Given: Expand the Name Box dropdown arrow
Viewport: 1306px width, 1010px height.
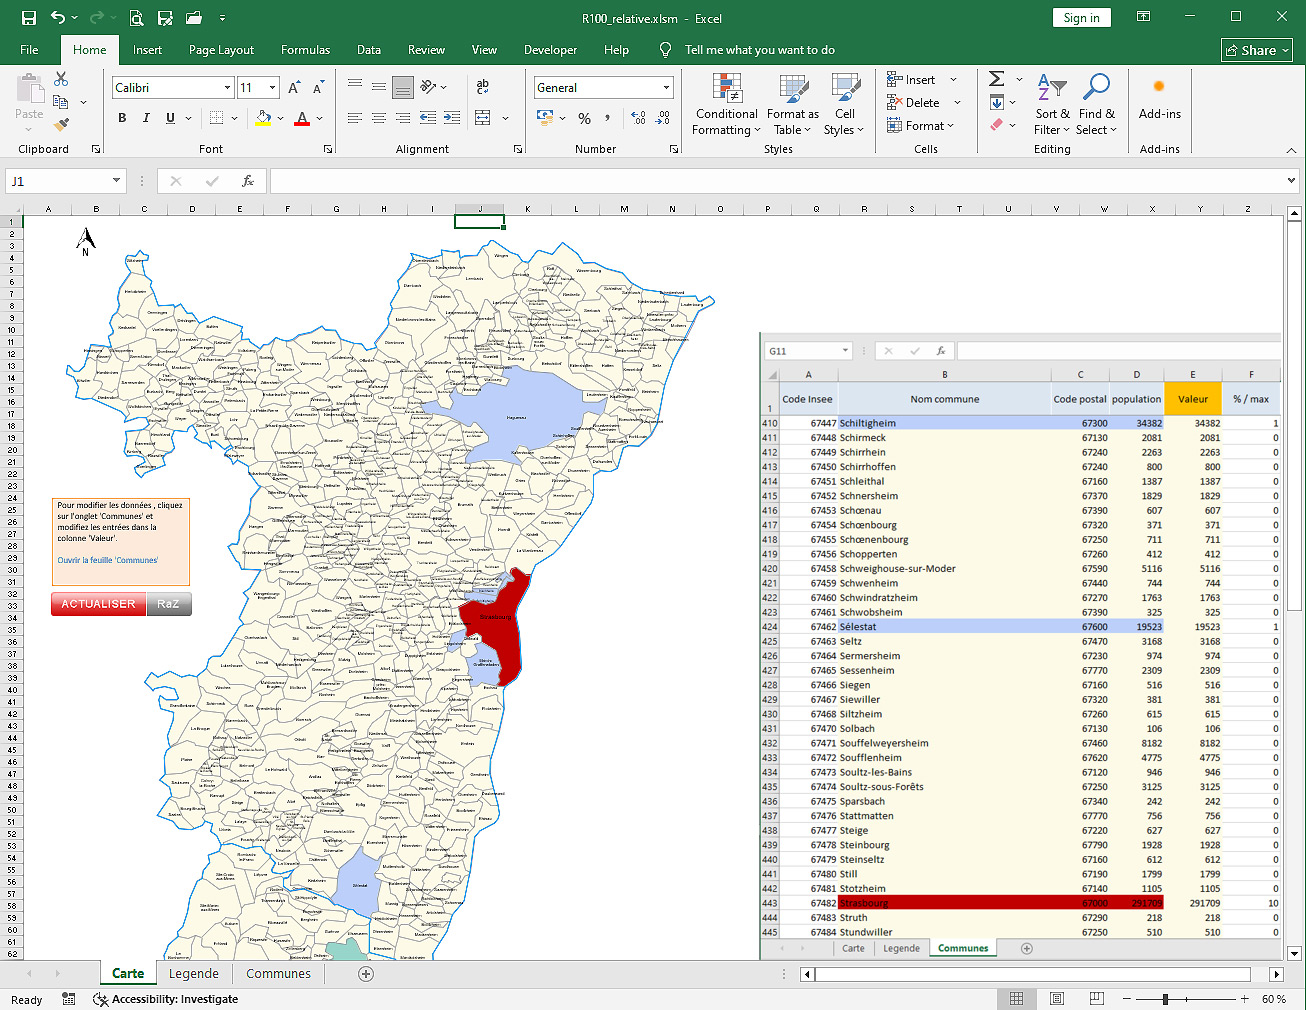Looking at the screenshot, I should coord(116,181).
